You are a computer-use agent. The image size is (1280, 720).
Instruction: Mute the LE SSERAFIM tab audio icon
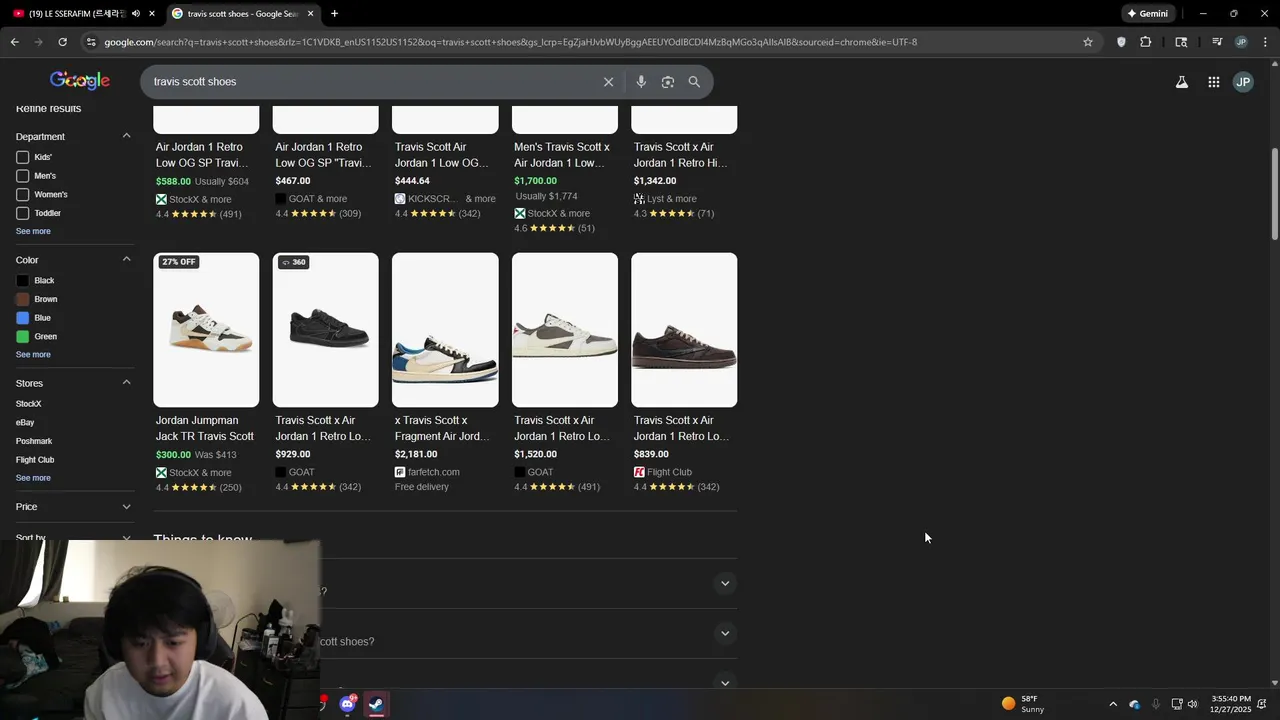point(136,14)
